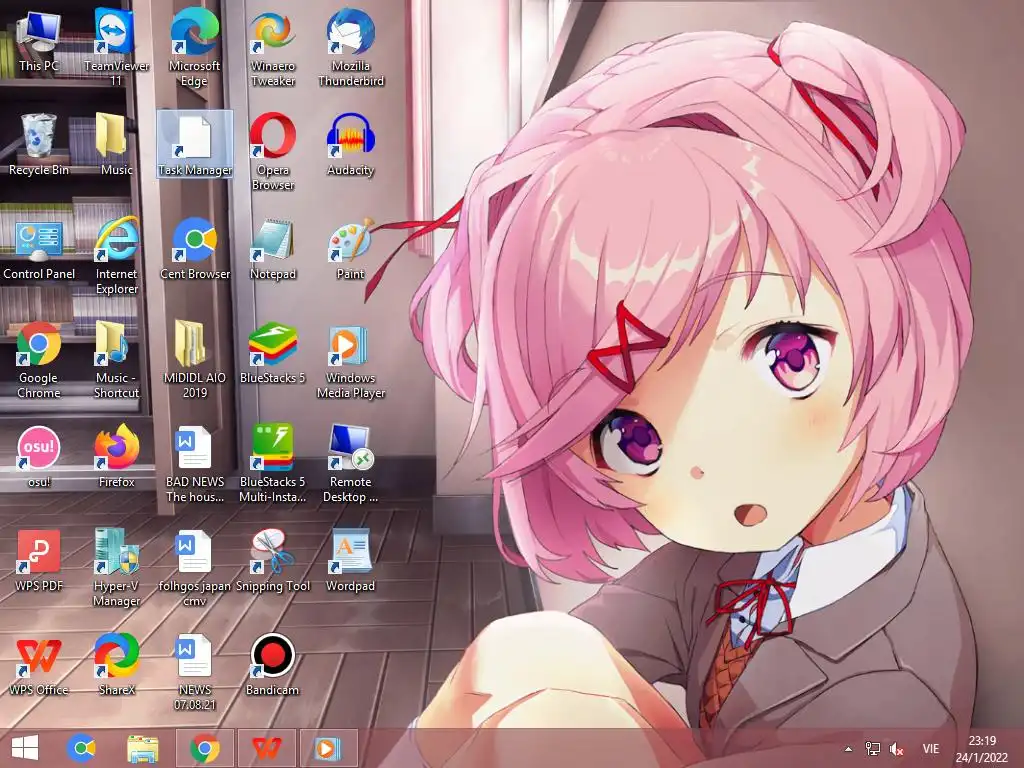Open the clock showing 23:19
The height and width of the screenshot is (768, 1024).
tap(982, 749)
